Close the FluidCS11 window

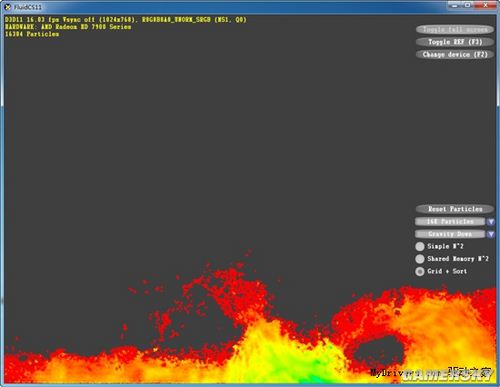485,5
